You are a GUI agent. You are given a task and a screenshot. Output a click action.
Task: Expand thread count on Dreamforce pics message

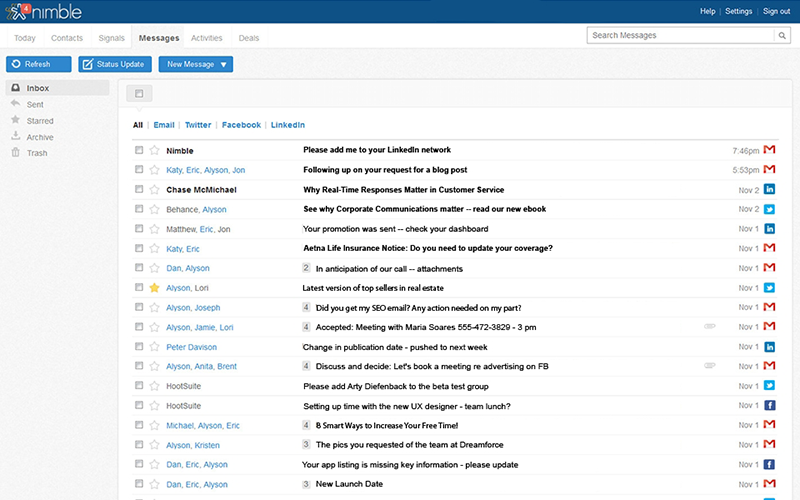tap(306, 444)
